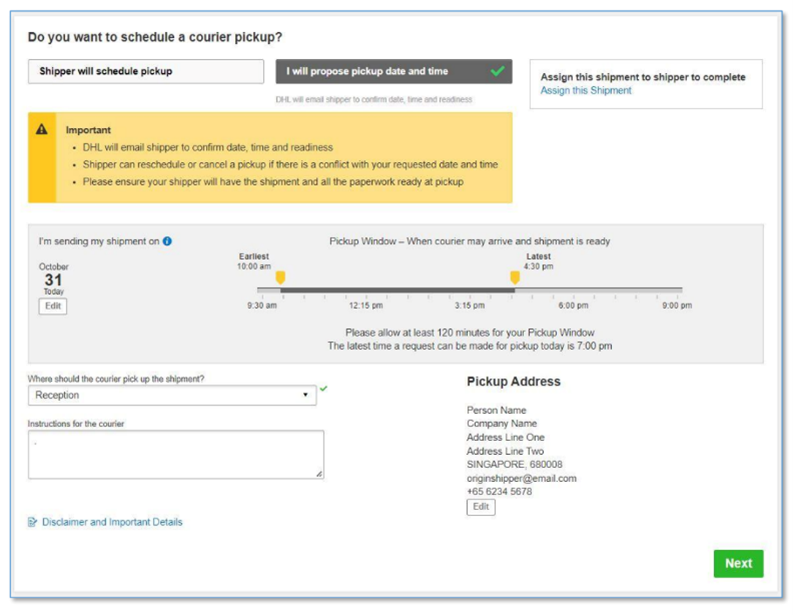Click the textarea resize grip icon
Viewport: 793px width, 615px height.
tap(319, 473)
